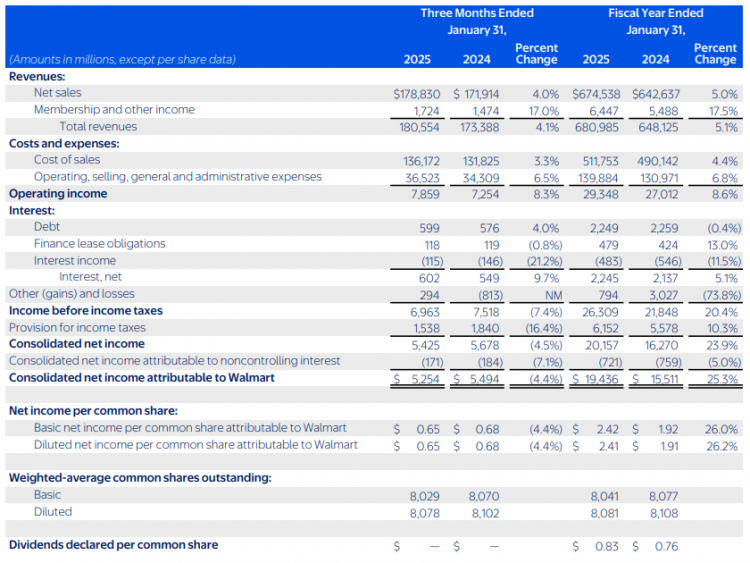The height and width of the screenshot is (563, 750).
Task: Click the 8.6% operating income change
Action: click(x=725, y=195)
